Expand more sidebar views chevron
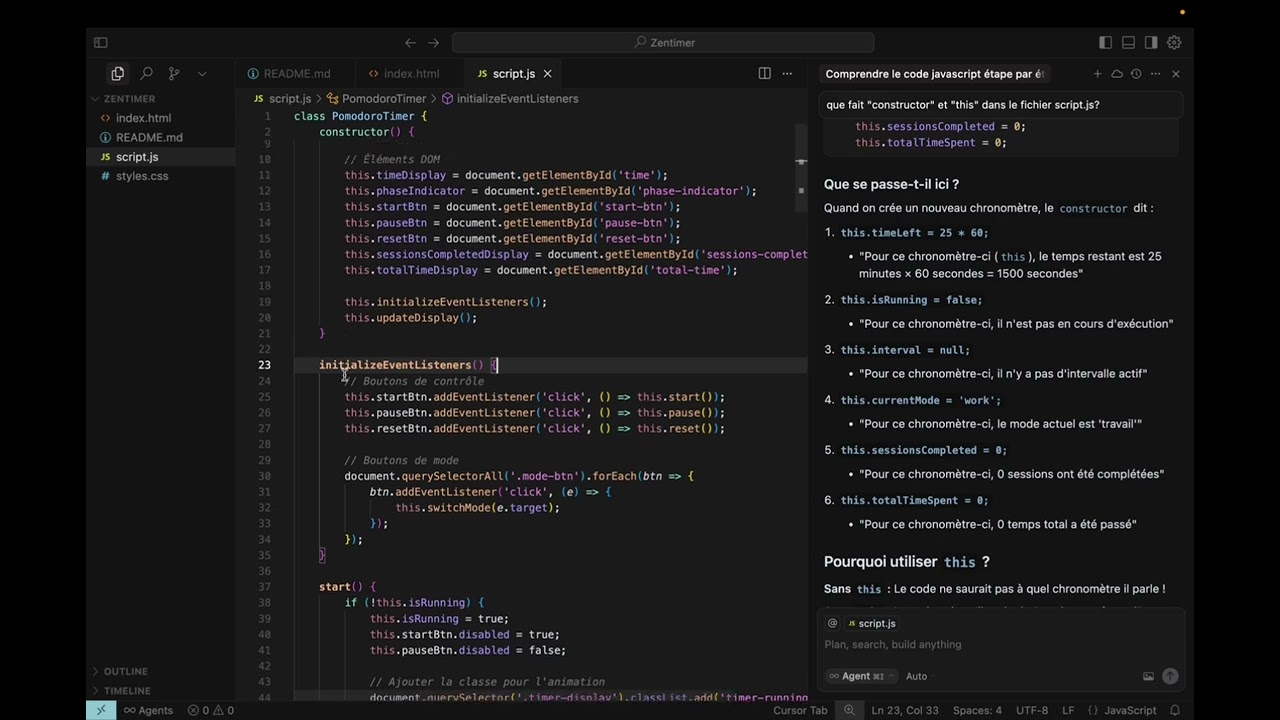This screenshot has height=720, width=1280. (x=202, y=73)
